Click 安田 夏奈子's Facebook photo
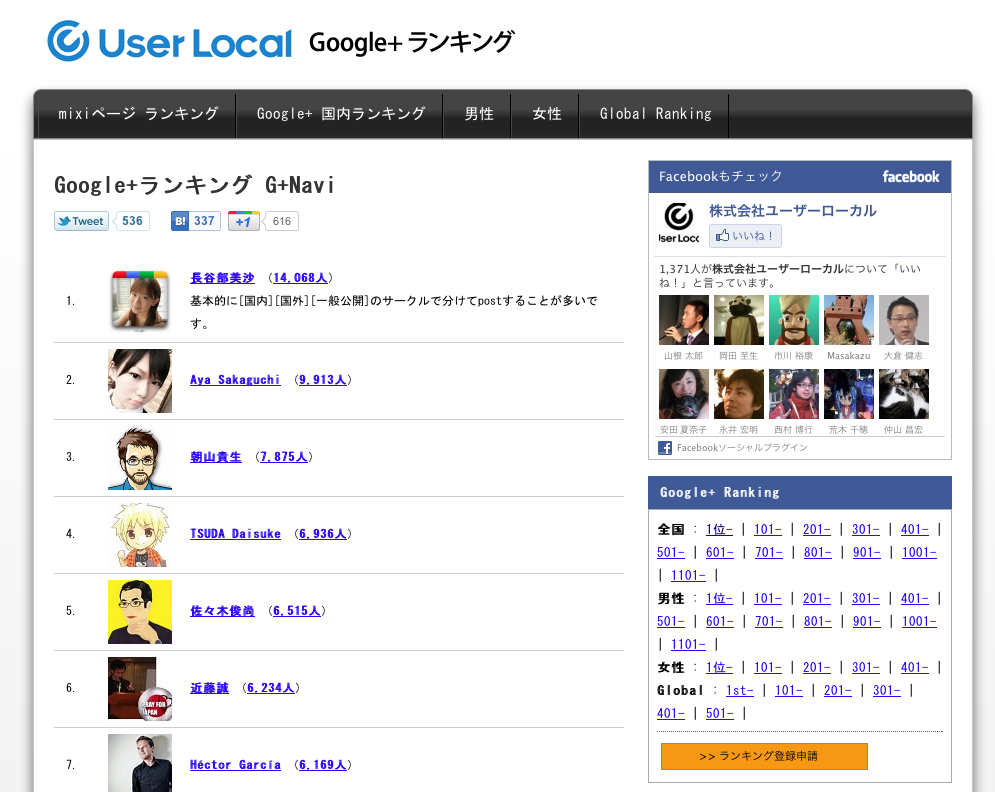This screenshot has height=792, width=995. pyautogui.click(x=683, y=394)
